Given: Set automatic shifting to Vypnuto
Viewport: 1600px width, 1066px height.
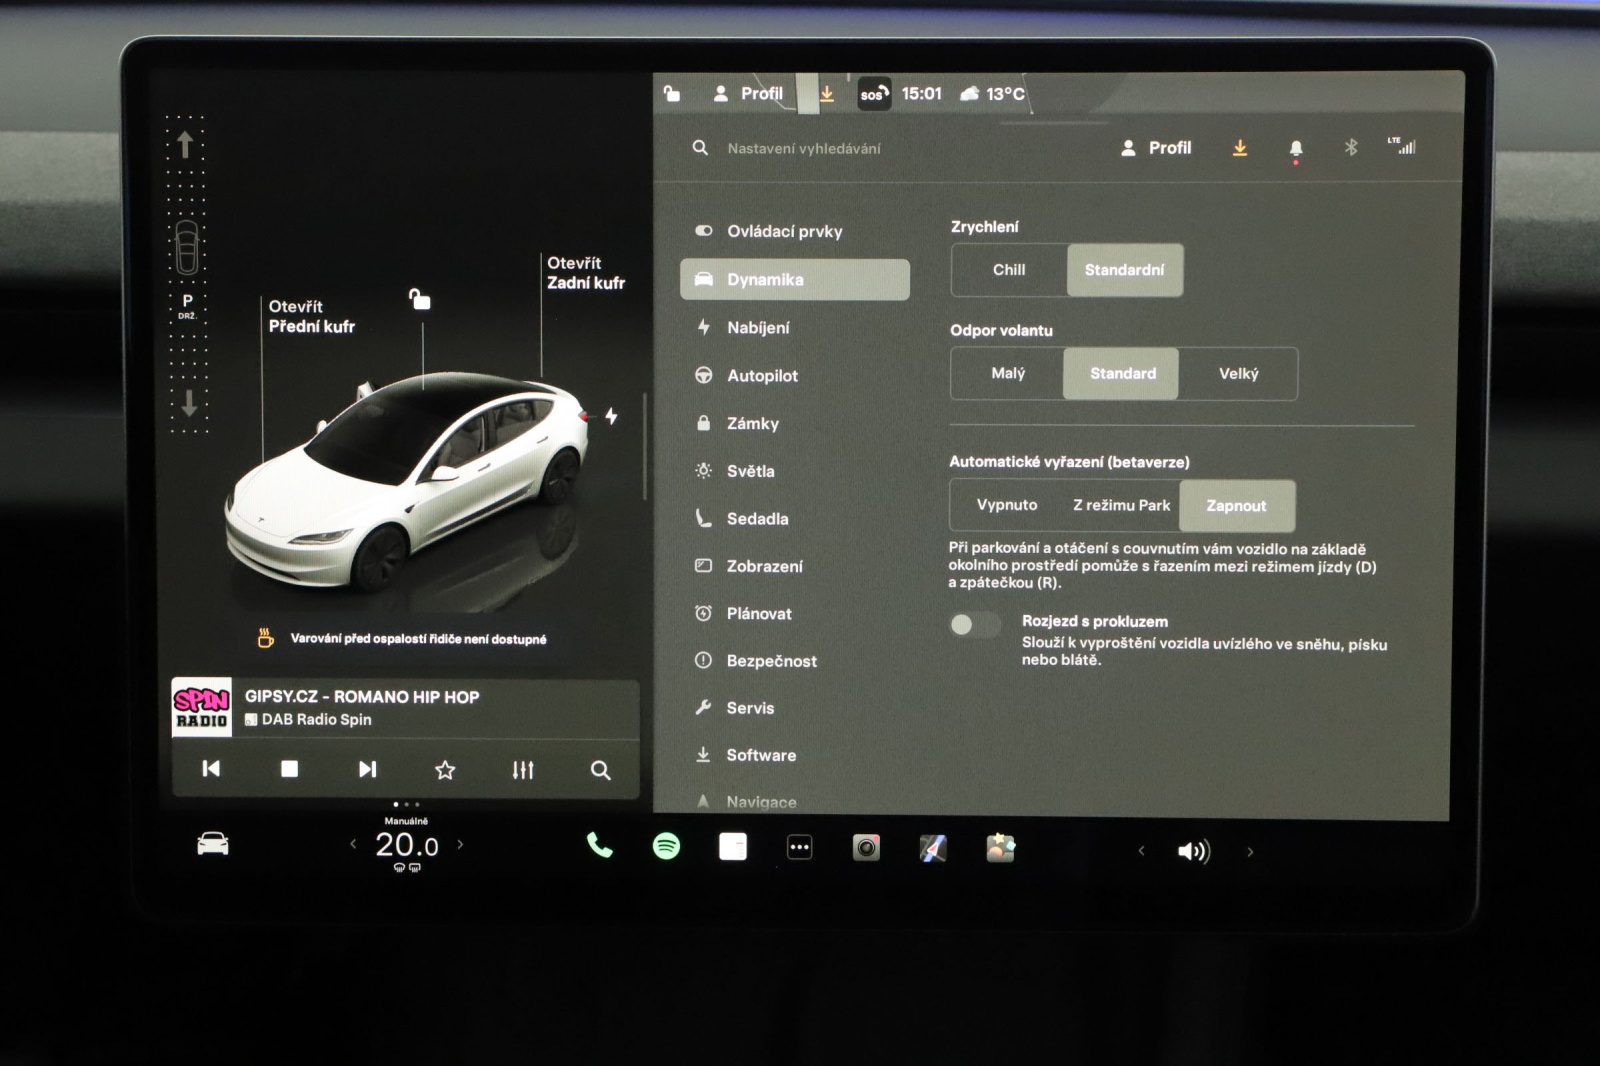Looking at the screenshot, I should [x=1006, y=505].
